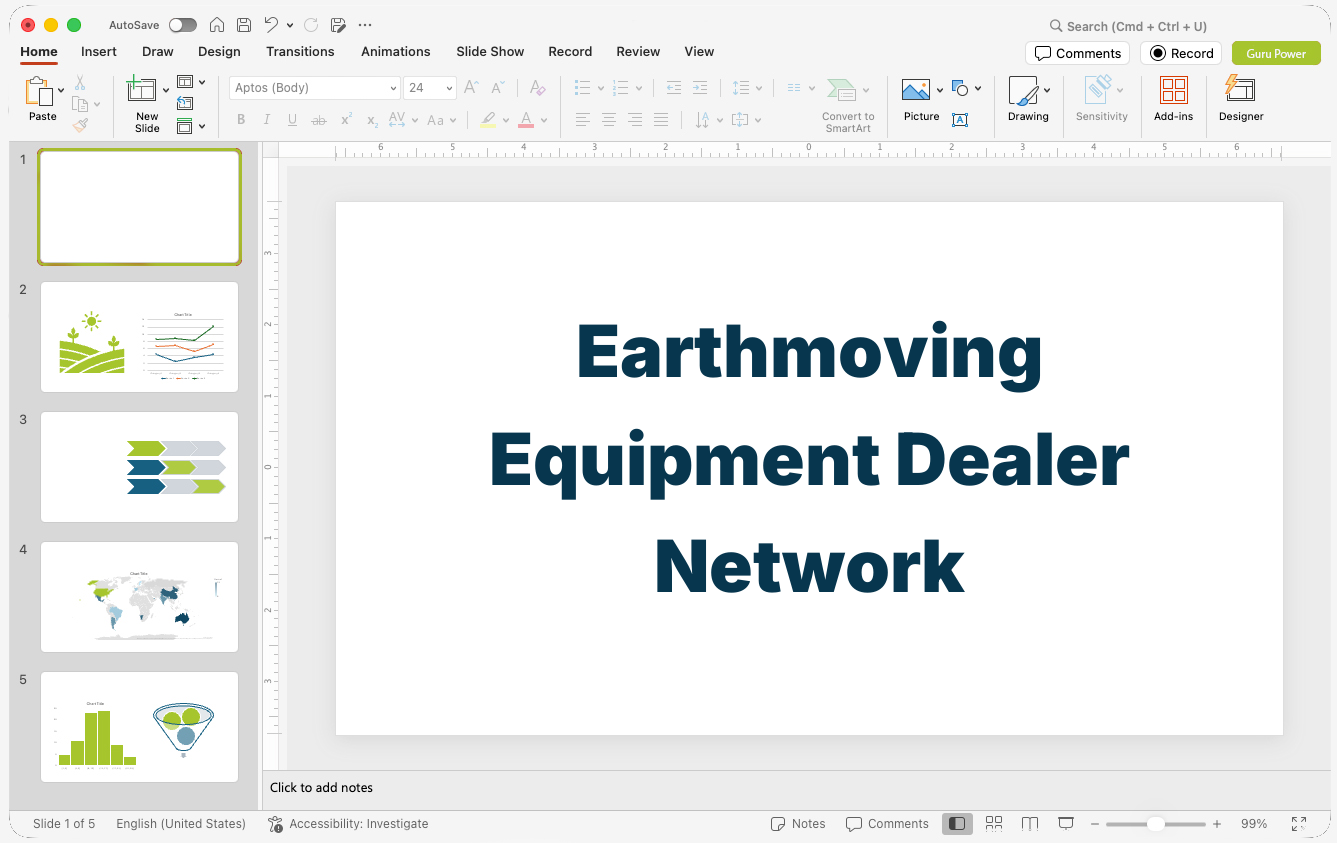Image resolution: width=1337 pixels, height=843 pixels.
Task: Open the Designer icon
Action: (x=1240, y=89)
